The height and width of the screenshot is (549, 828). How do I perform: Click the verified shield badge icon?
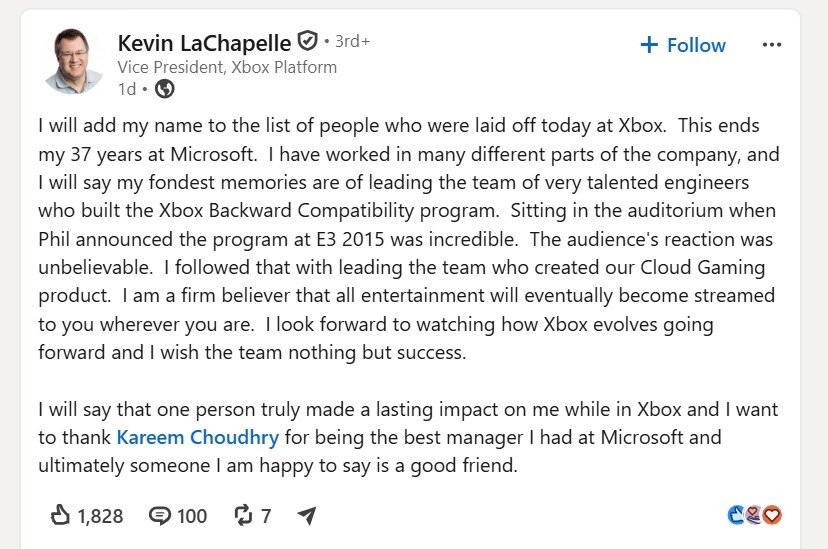point(307,41)
